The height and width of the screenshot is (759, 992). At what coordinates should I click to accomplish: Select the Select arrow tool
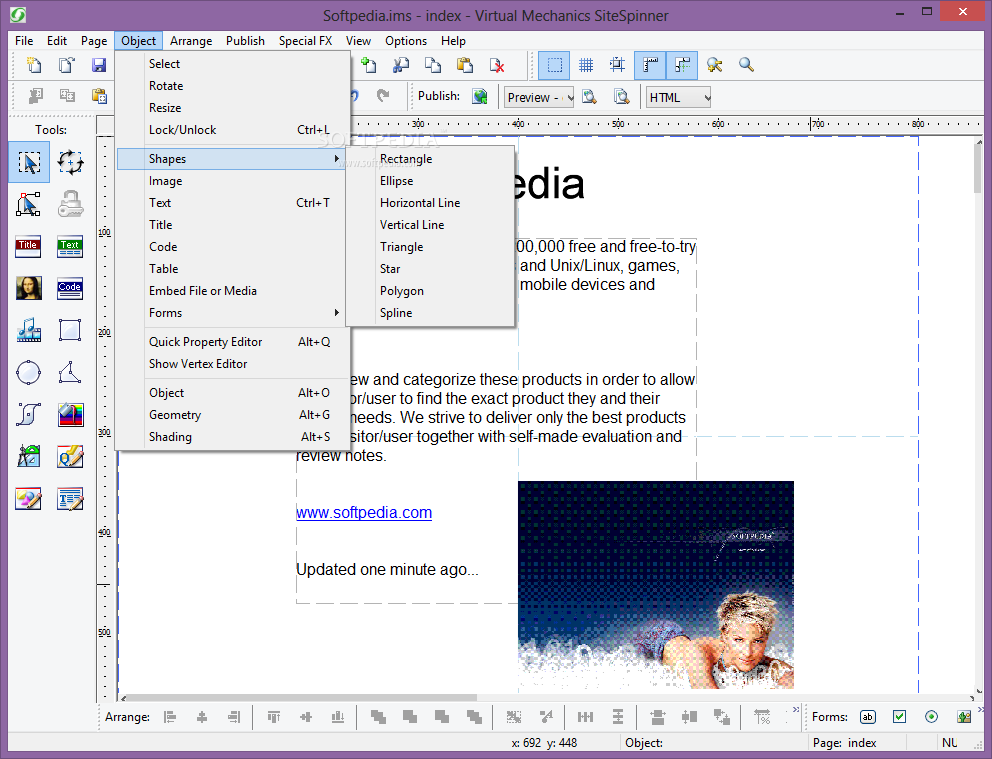29,163
